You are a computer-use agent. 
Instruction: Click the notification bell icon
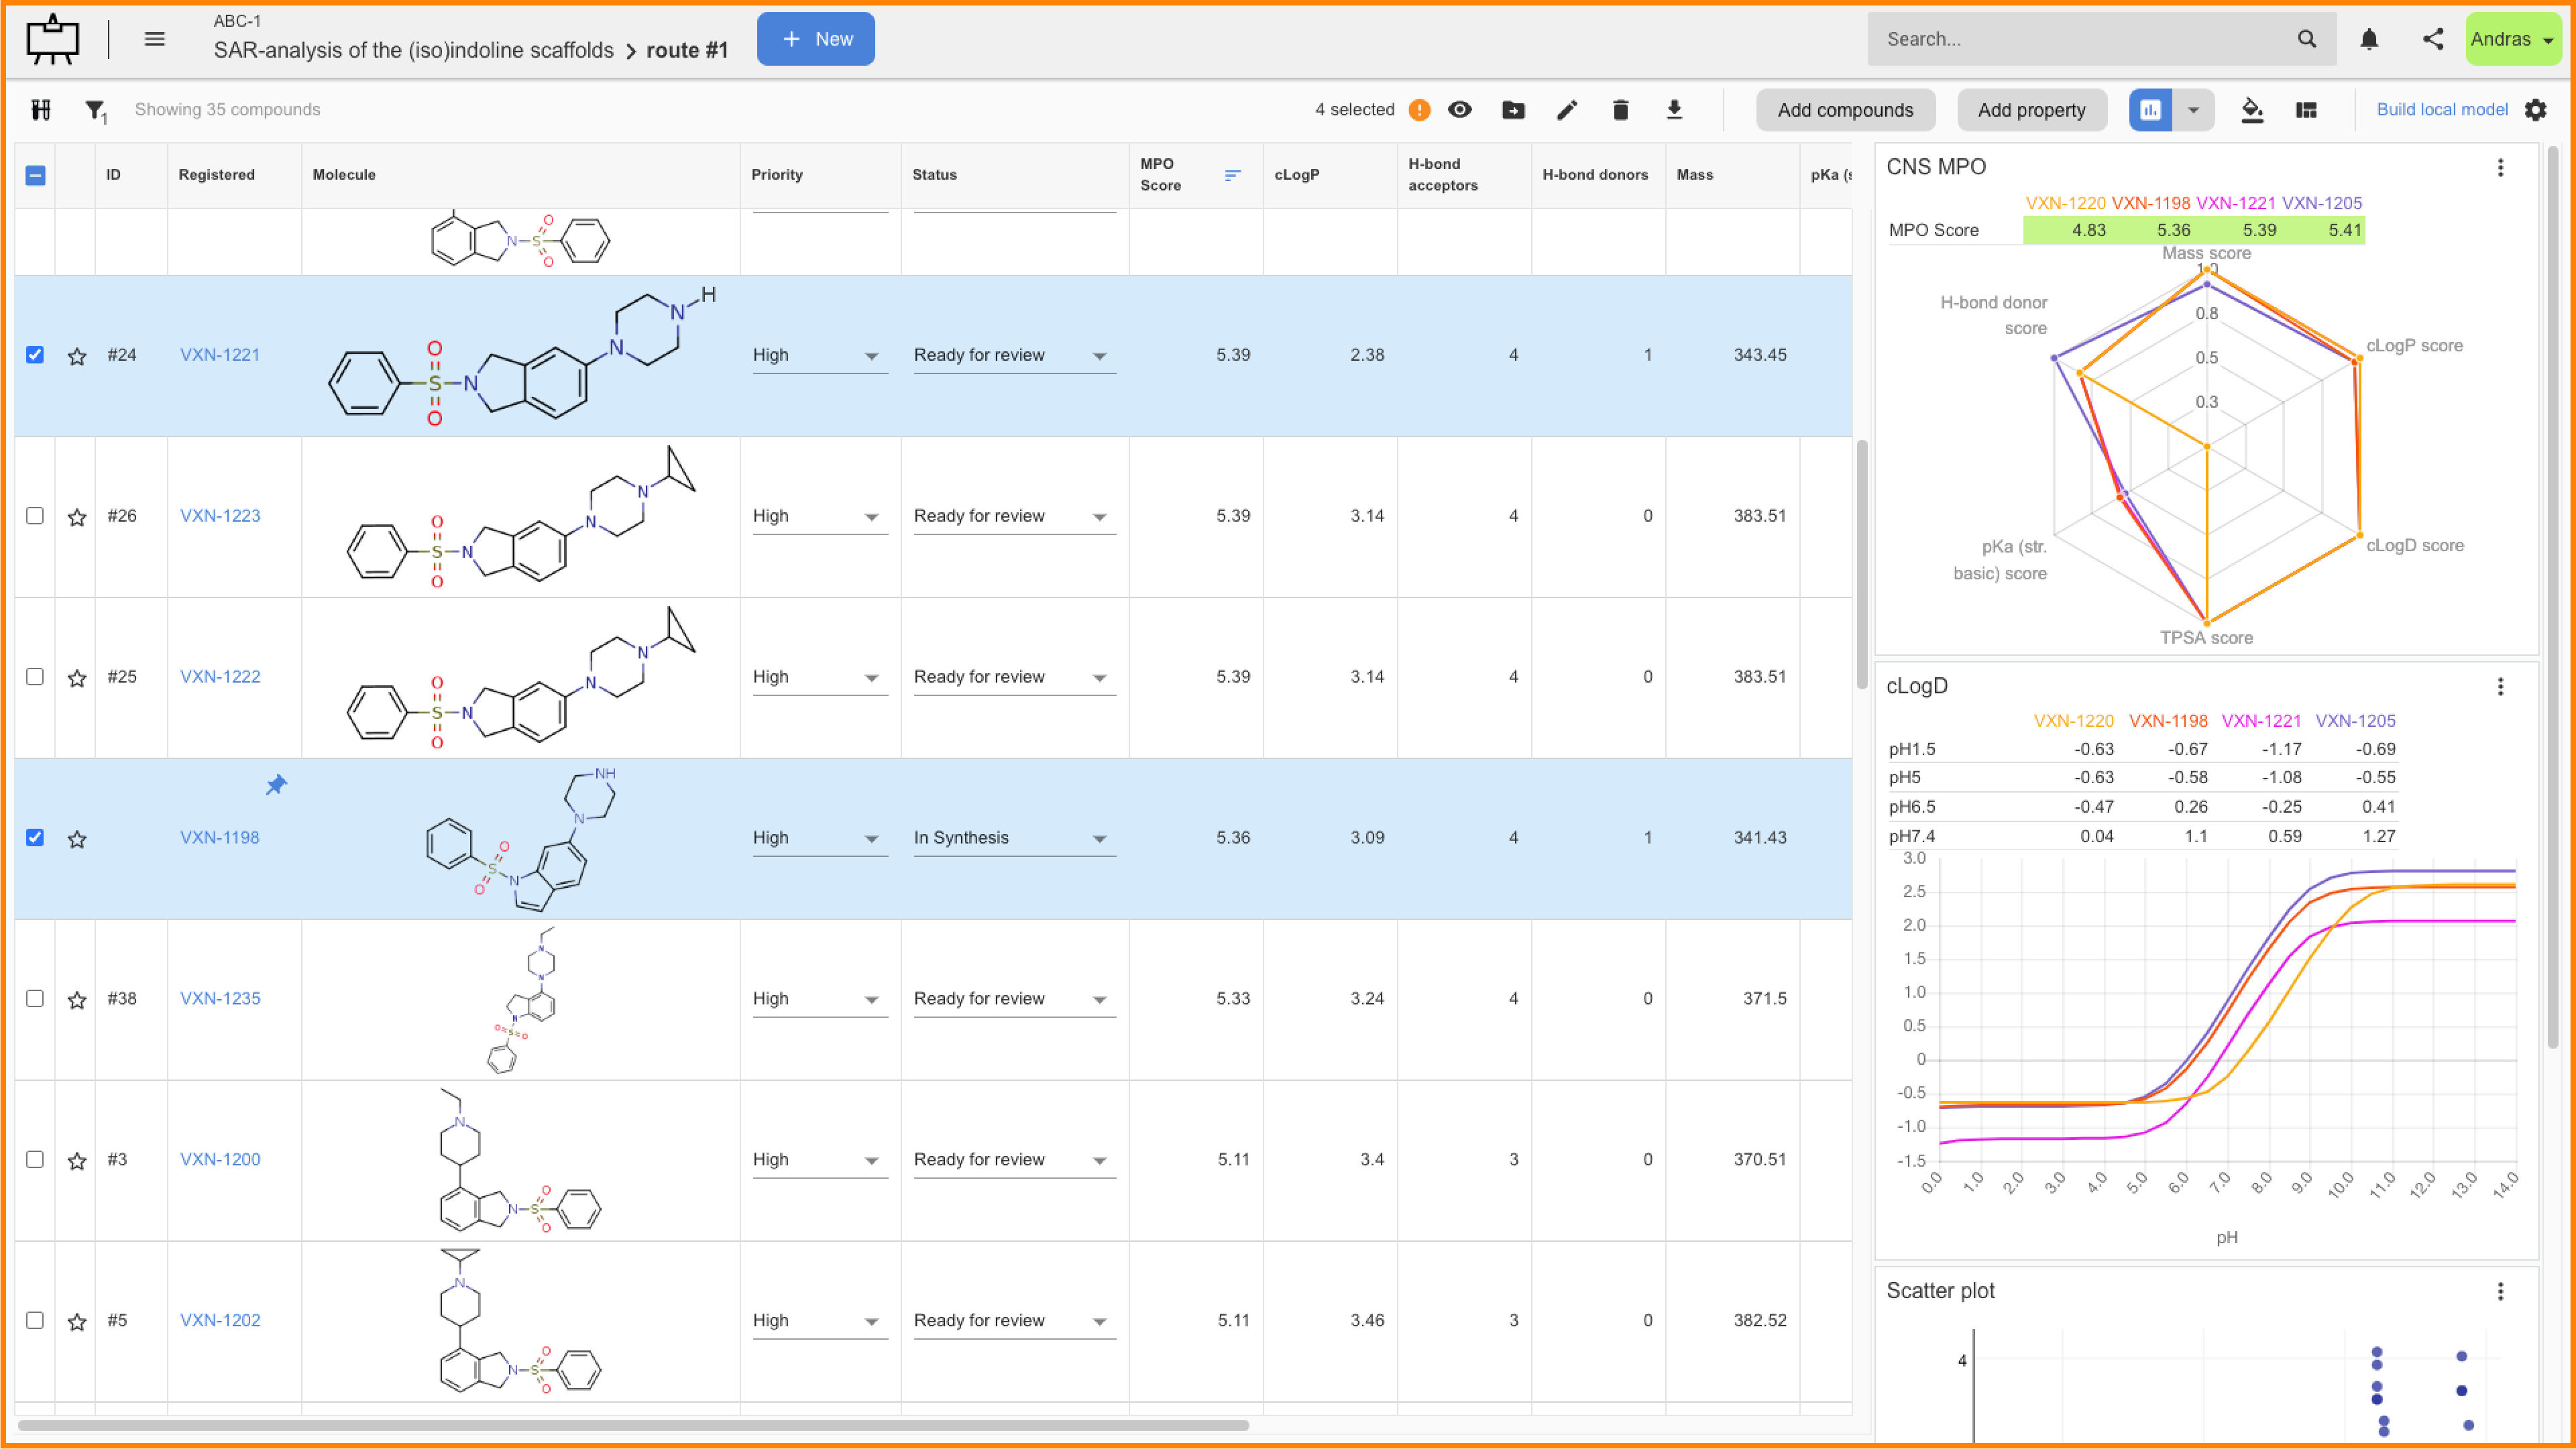click(2370, 39)
